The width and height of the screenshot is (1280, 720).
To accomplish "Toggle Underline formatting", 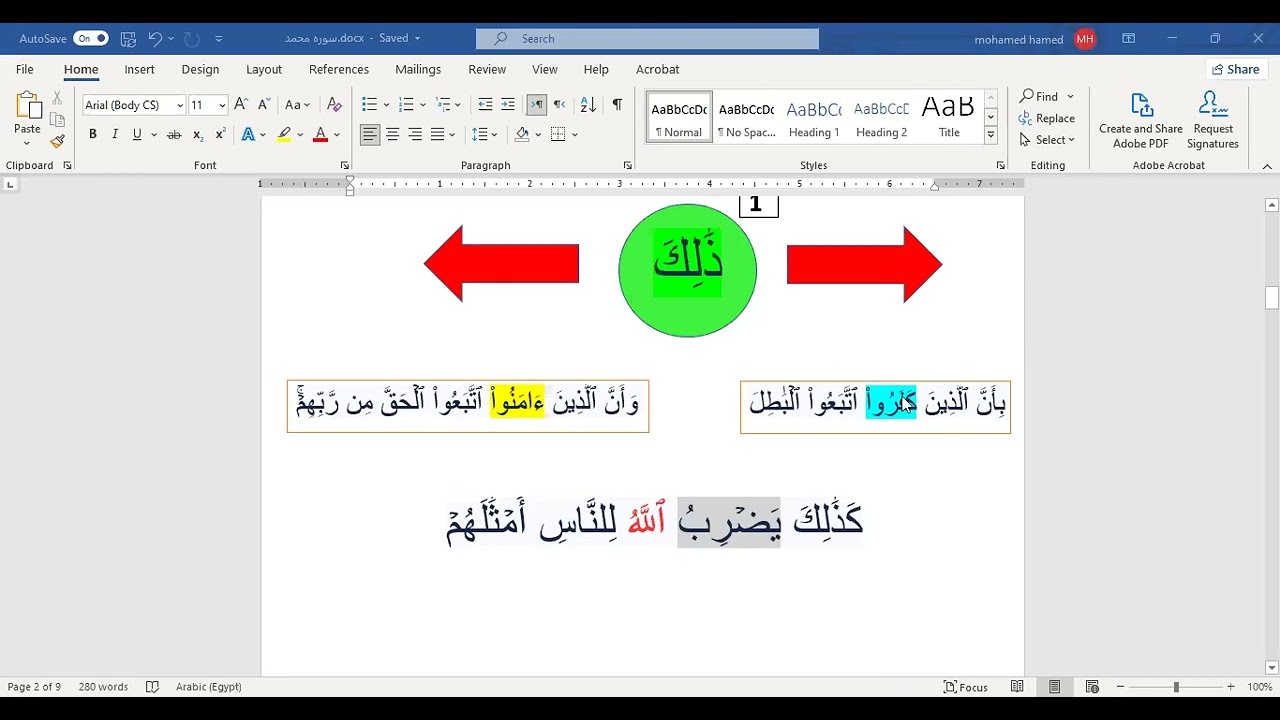I will [137, 134].
